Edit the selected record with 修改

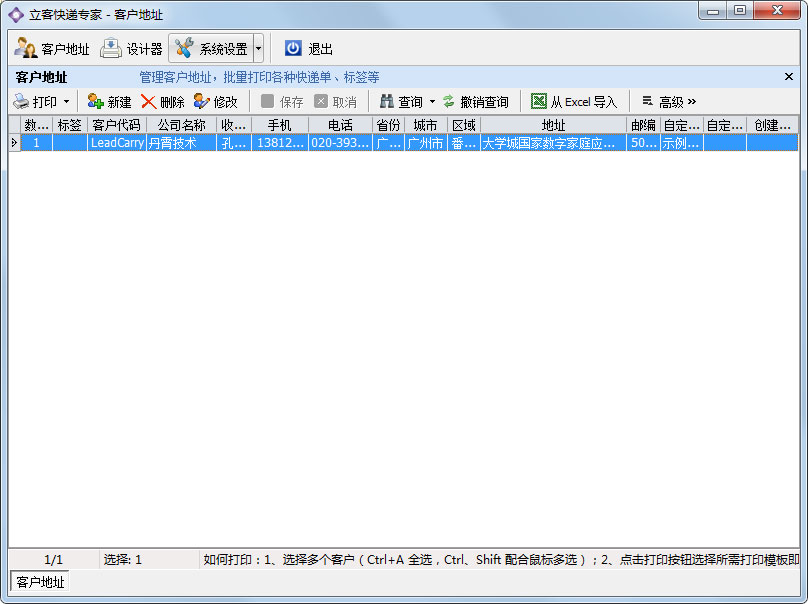pos(215,102)
